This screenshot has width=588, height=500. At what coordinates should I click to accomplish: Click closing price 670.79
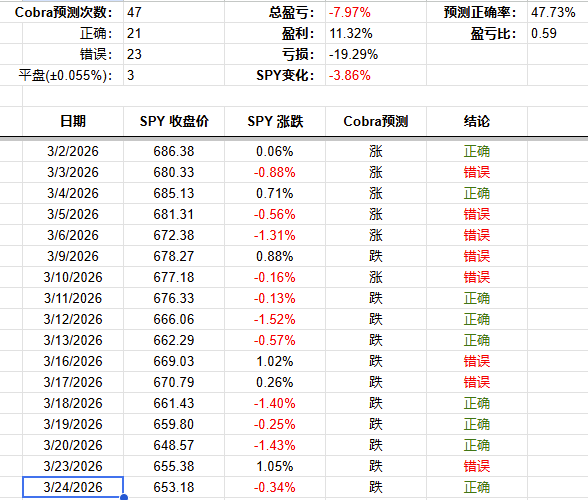(x=174, y=382)
